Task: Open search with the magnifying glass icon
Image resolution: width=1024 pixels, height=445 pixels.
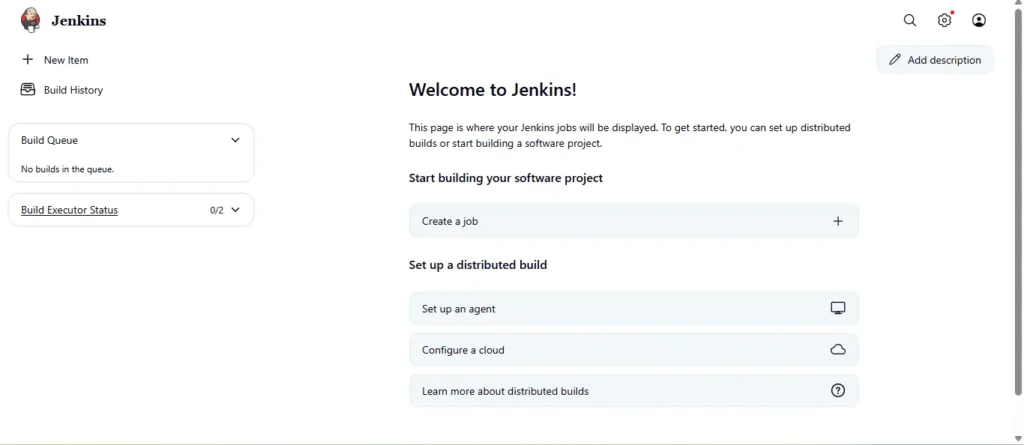Action: [910, 20]
